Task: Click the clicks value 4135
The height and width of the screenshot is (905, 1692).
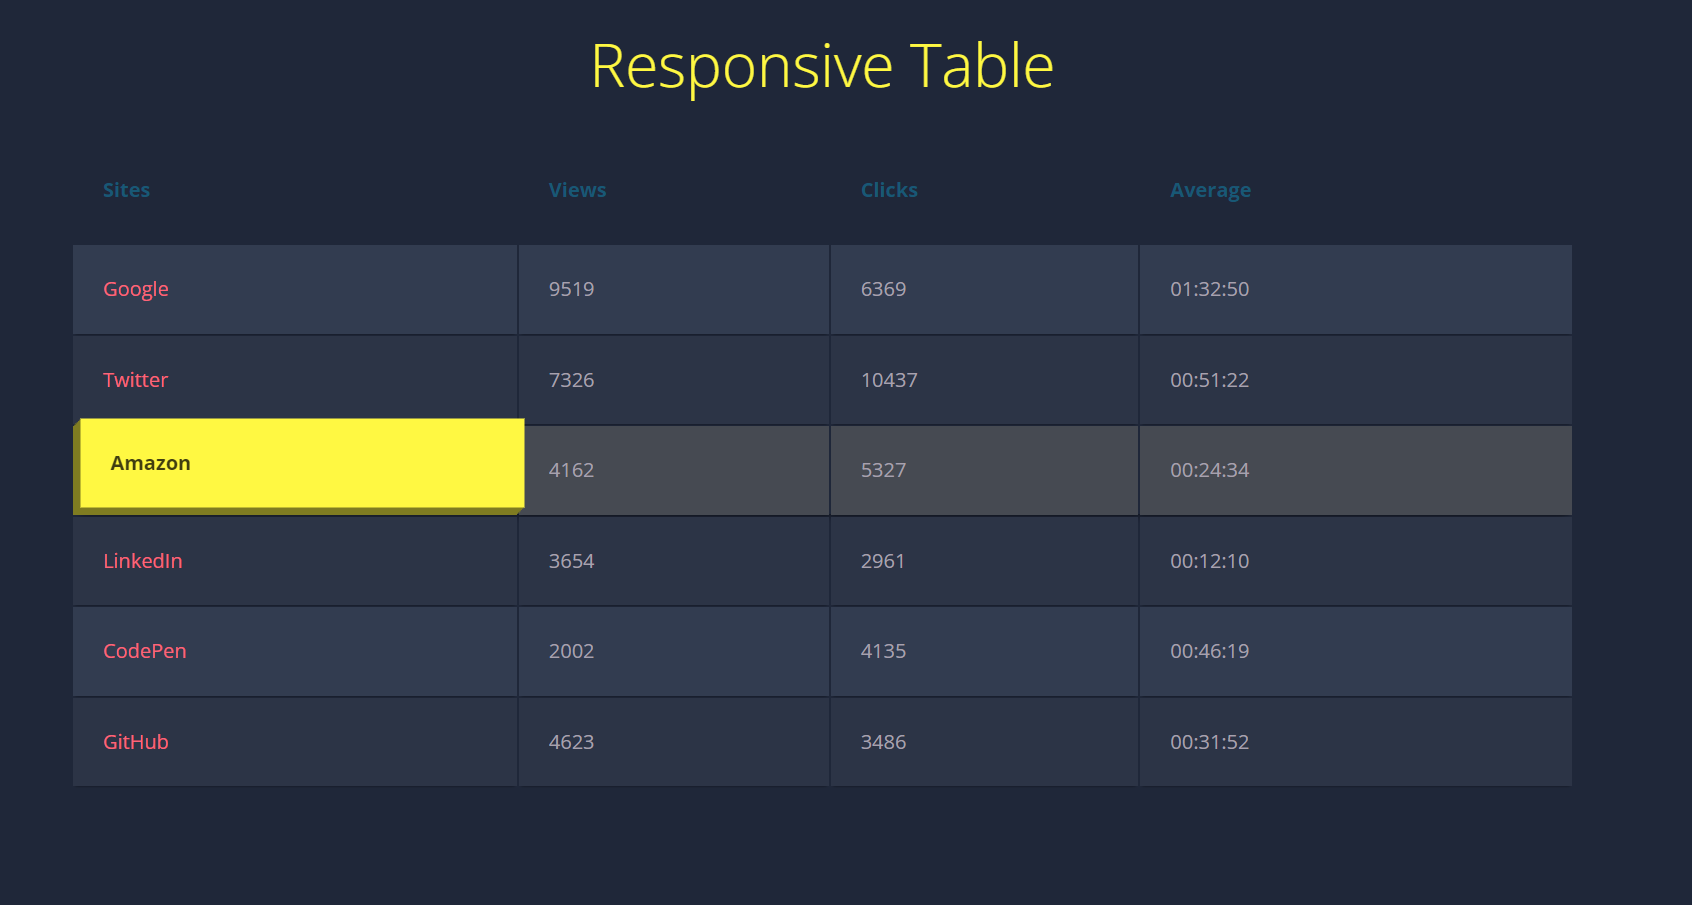Action: pos(883,651)
